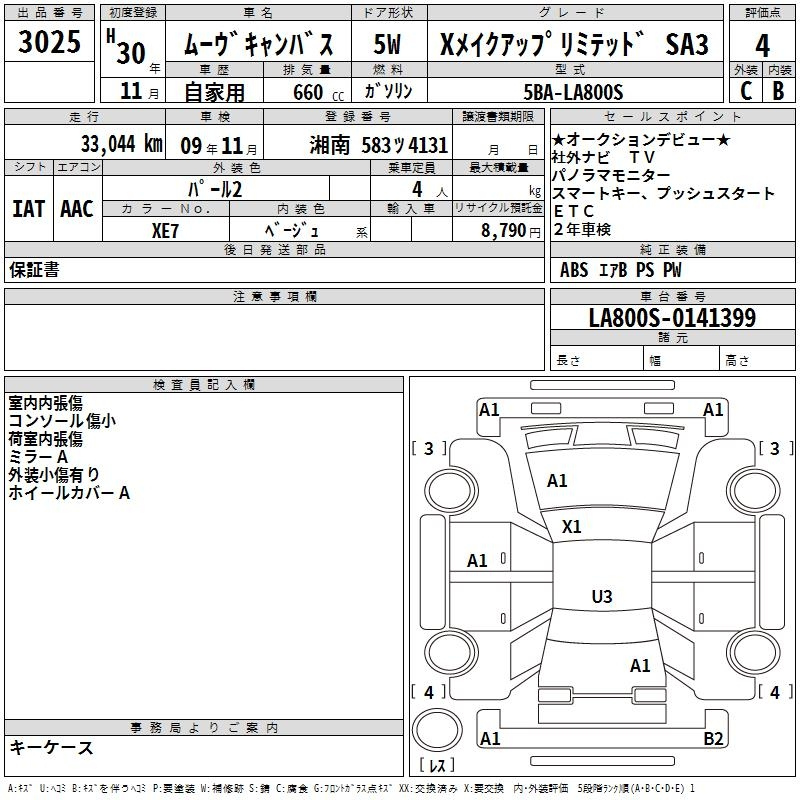Click lot number 3025
This screenshot has width=800, height=800.
[50, 44]
